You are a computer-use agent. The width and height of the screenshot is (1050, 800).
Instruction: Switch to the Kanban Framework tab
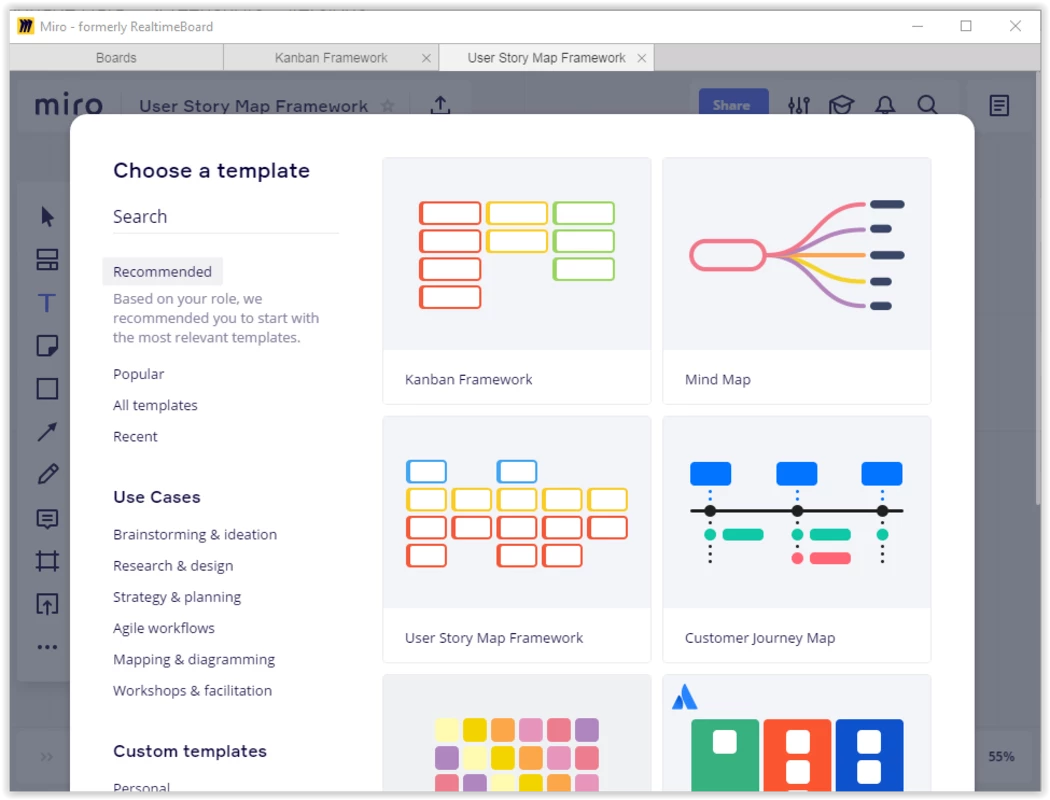(330, 58)
